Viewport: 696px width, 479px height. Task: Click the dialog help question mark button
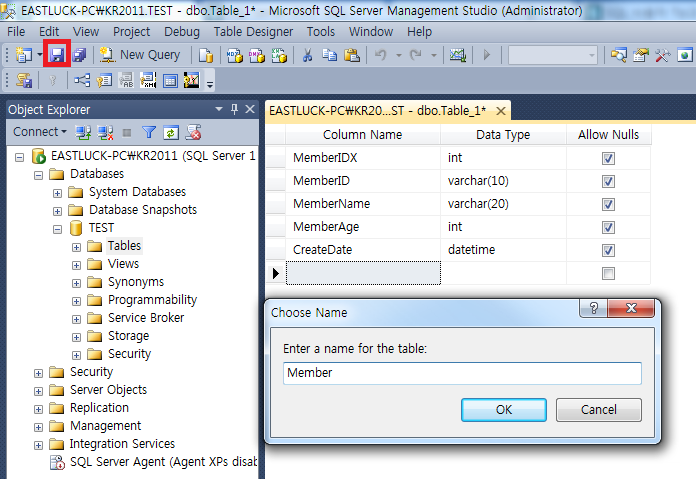(593, 308)
